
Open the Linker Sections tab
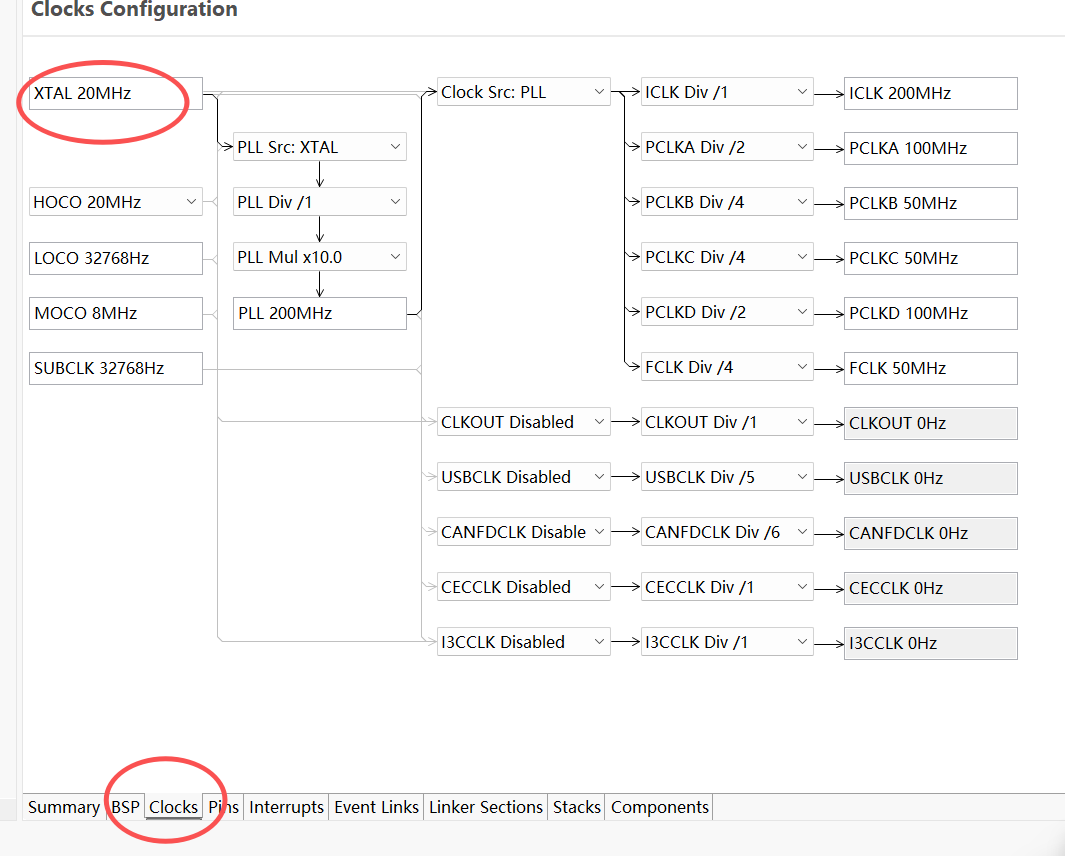click(486, 807)
